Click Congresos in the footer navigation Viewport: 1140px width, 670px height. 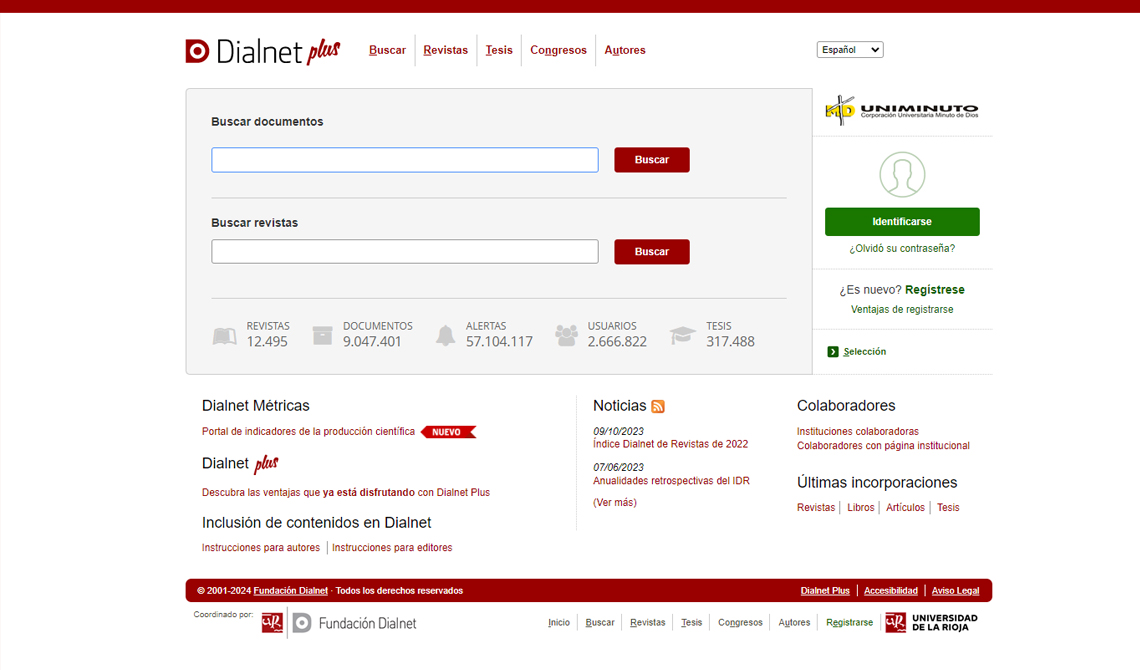pos(740,623)
